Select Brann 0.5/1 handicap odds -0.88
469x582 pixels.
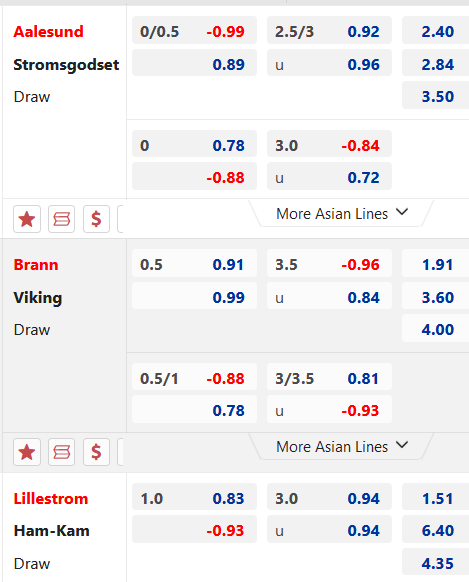(x=194, y=377)
